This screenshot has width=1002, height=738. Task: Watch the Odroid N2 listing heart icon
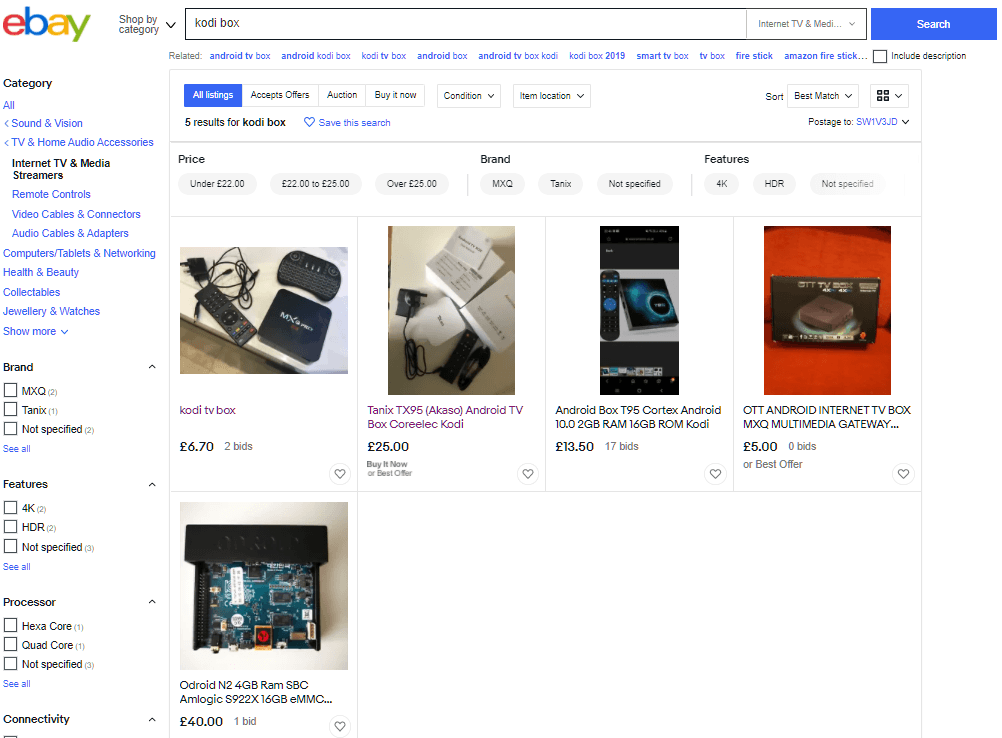(x=340, y=726)
